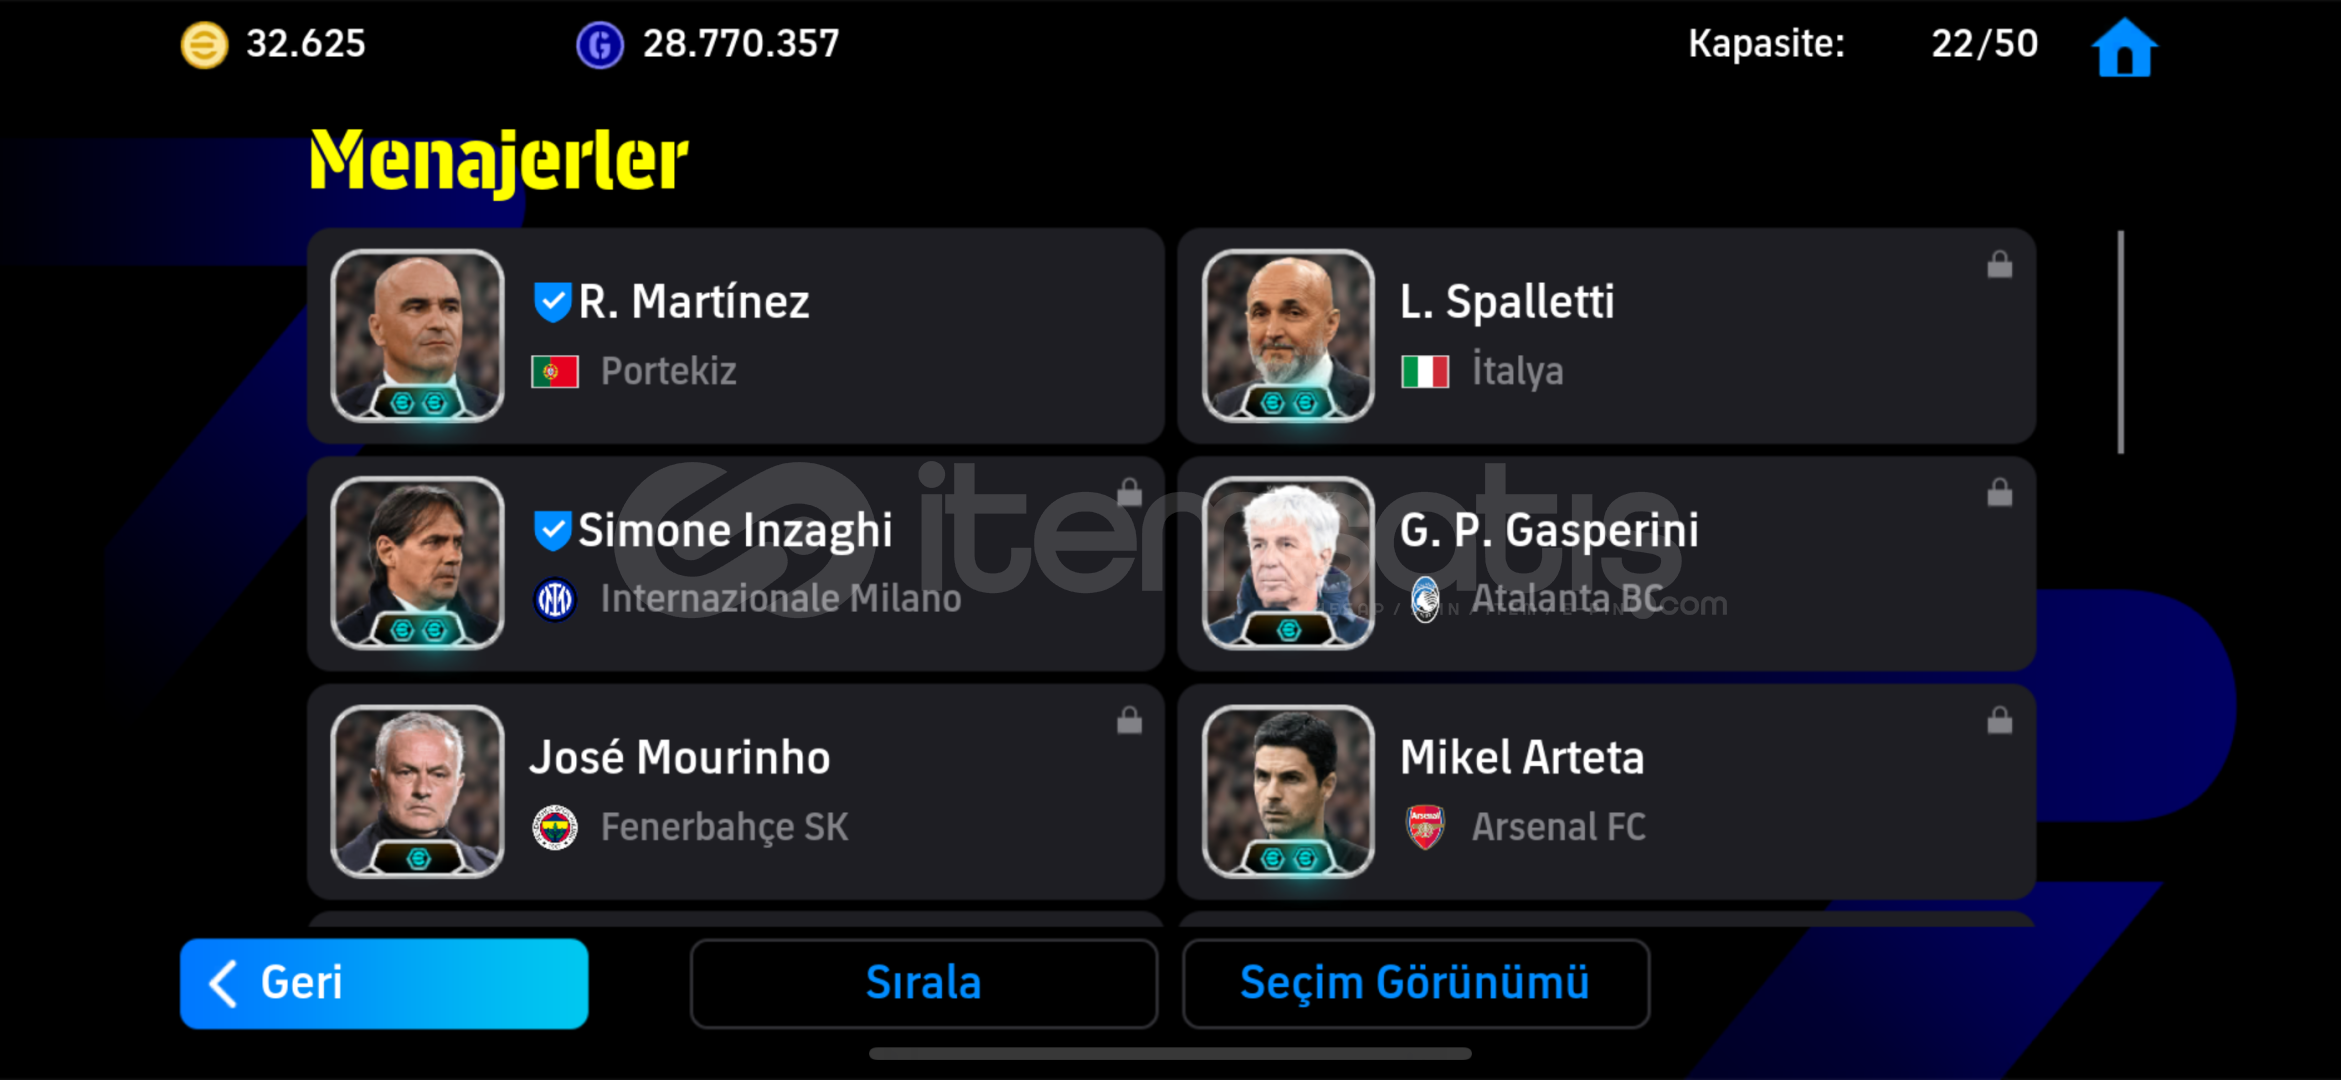Toggle checkmark badge next to R. Martínez
Screen dimensions: 2341x1080
(x=552, y=302)
